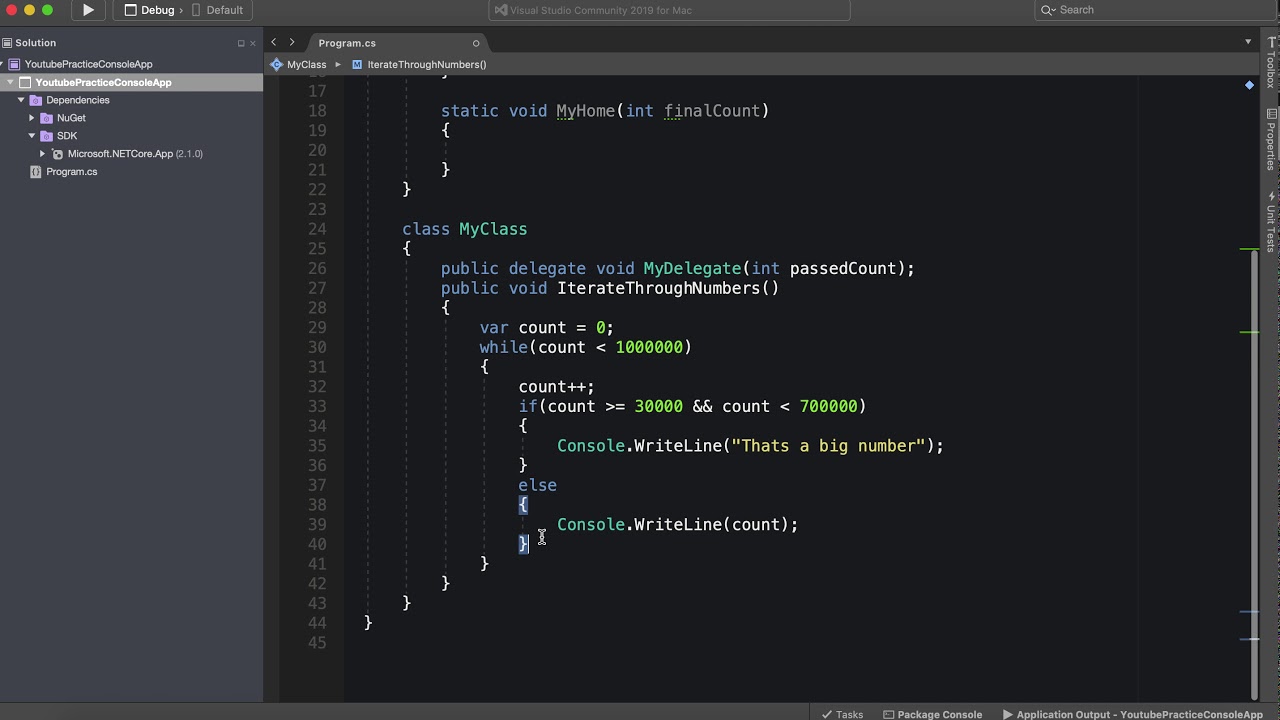This screenshot has width=1280, height=720.
Task: Click the 30000 literal on line 33
Action: pos(659,406)
